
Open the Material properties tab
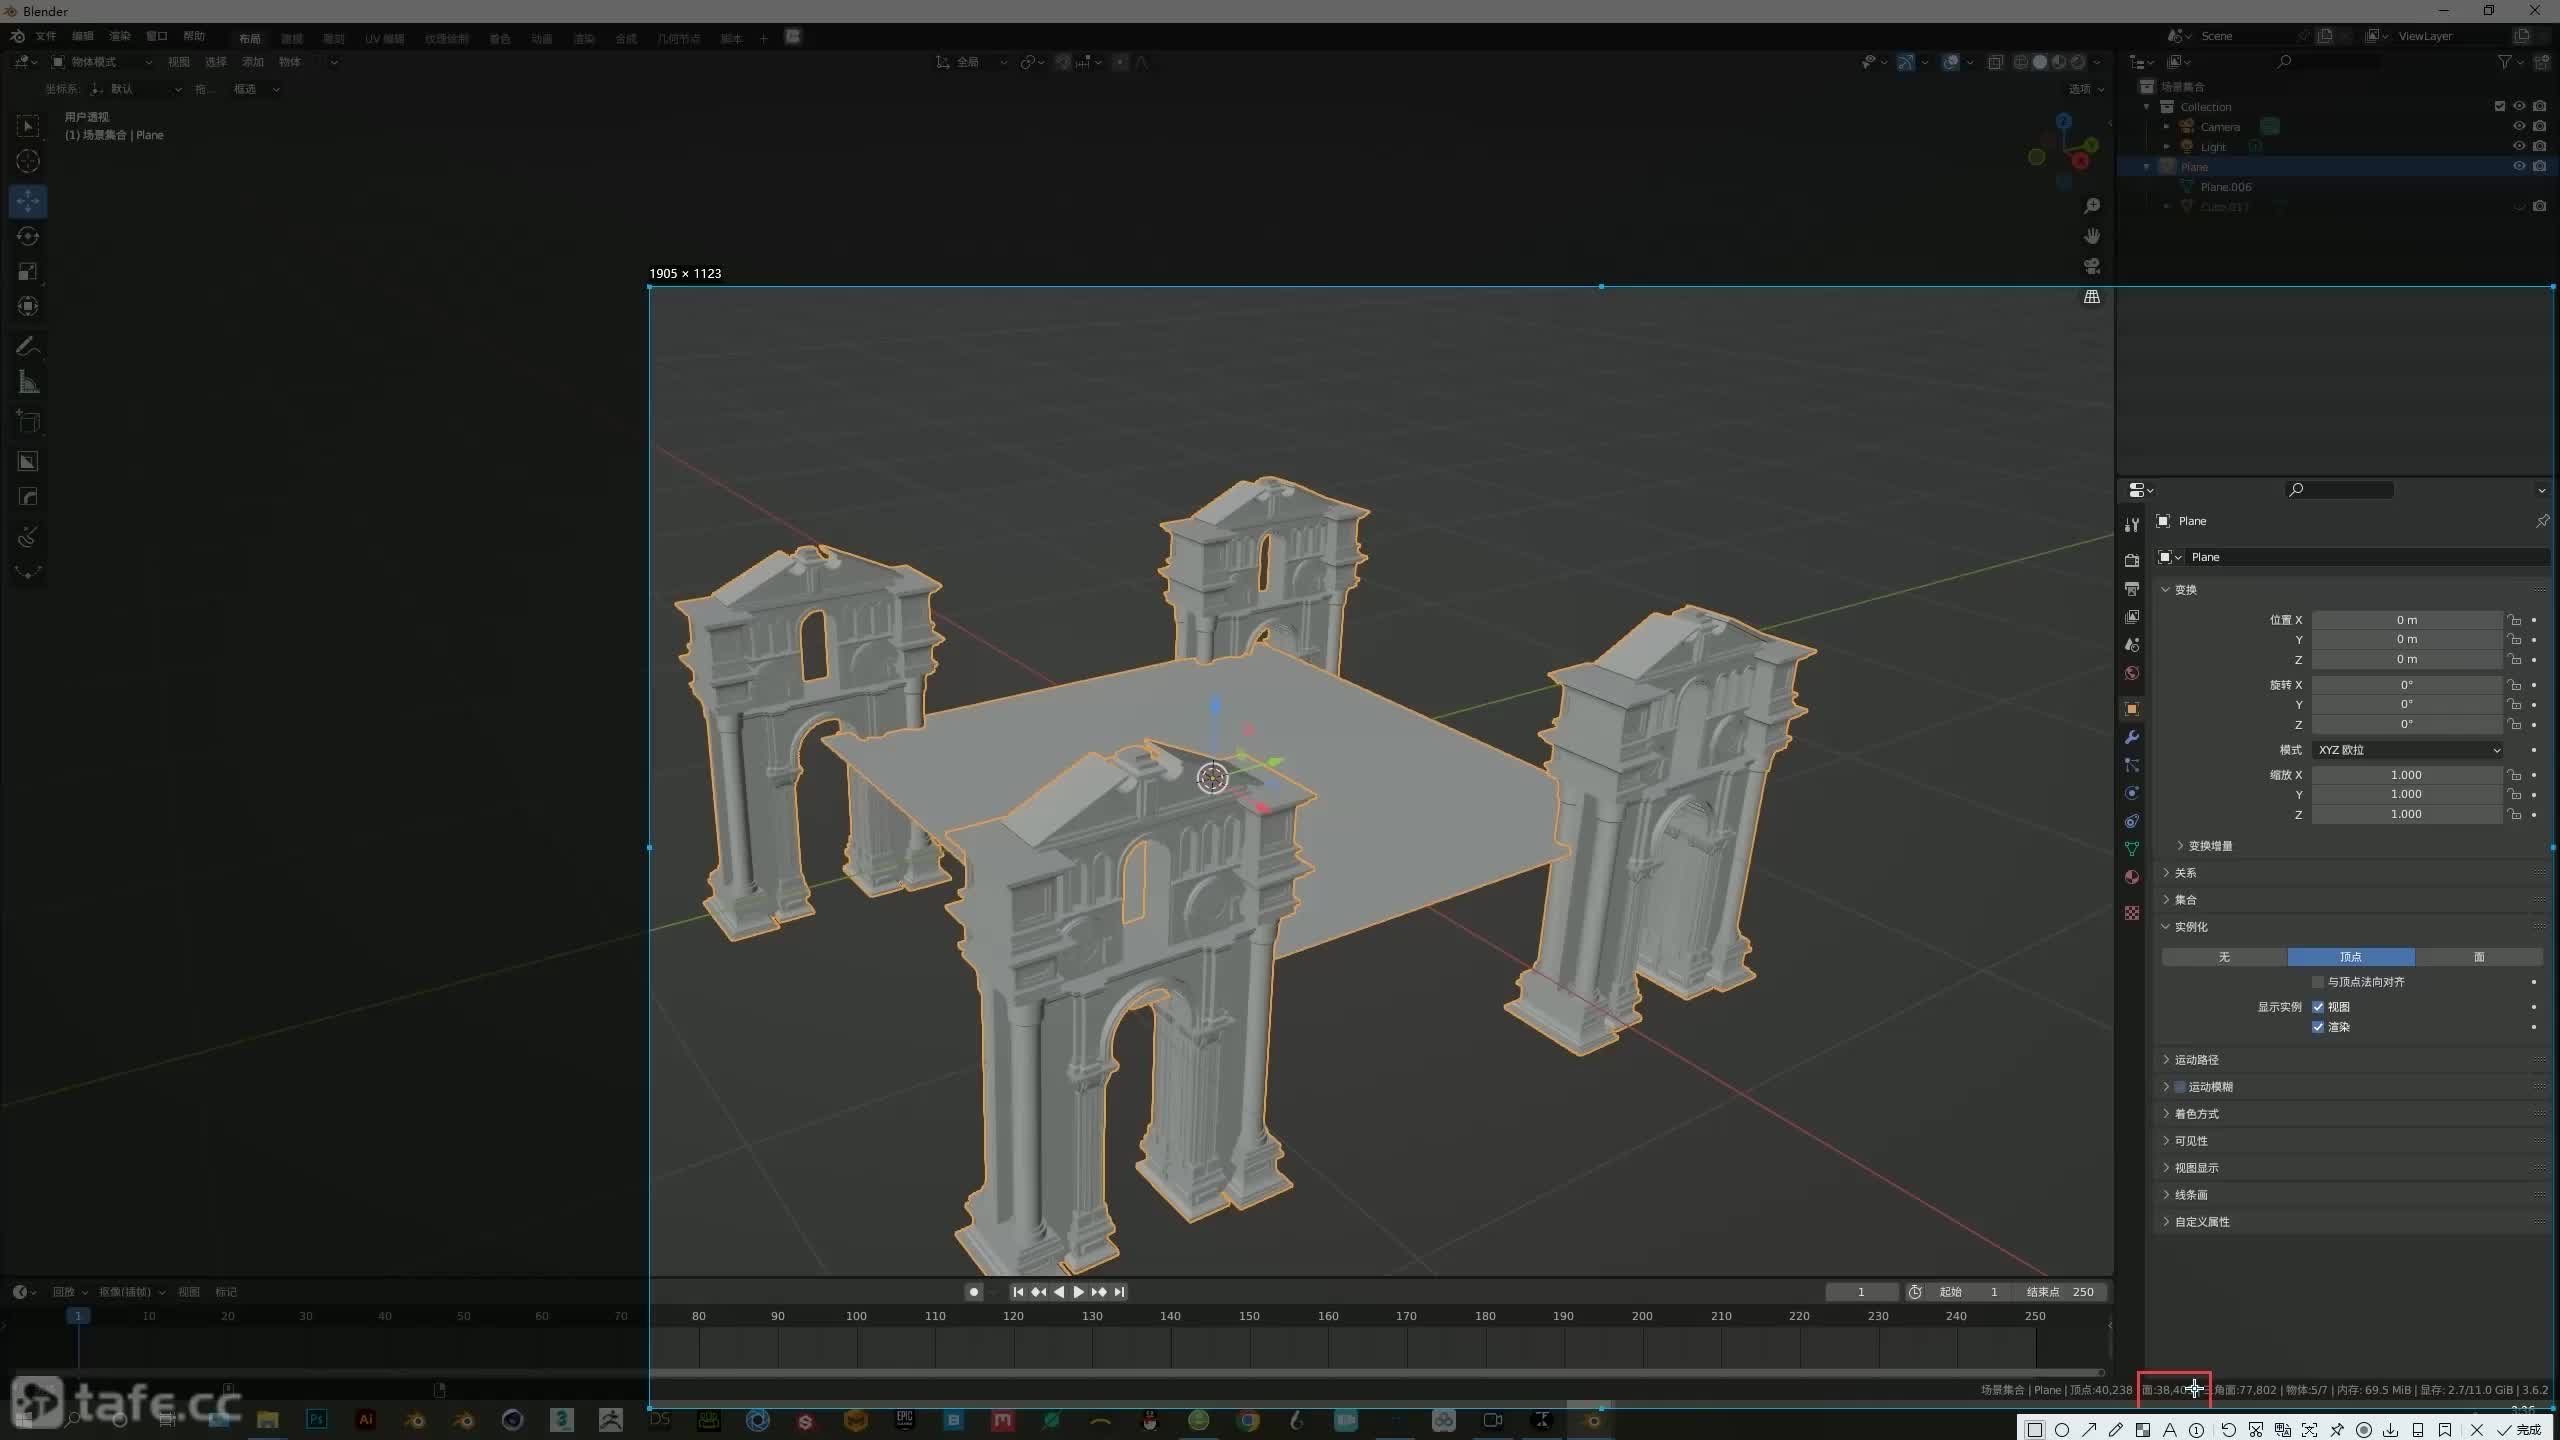coord(2132,877)
